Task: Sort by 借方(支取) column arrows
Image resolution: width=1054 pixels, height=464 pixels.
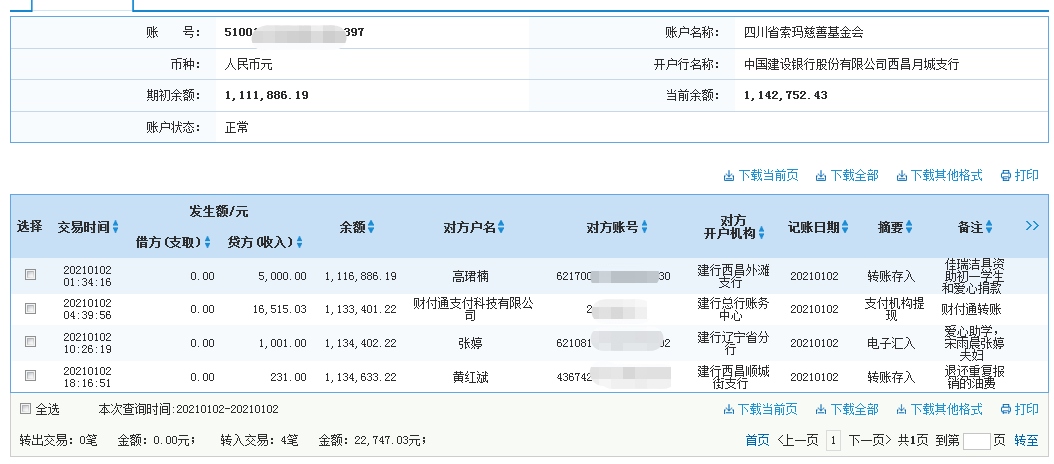Action: [x=208, y=242]
